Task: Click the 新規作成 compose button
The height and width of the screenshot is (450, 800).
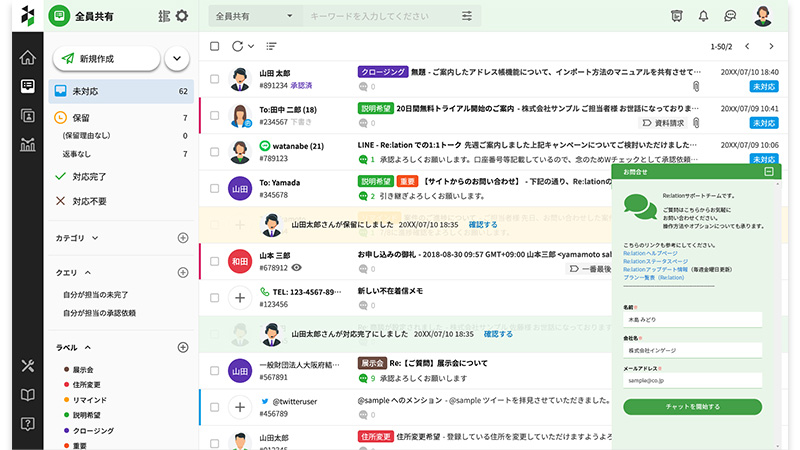Action: pos(105,59)
